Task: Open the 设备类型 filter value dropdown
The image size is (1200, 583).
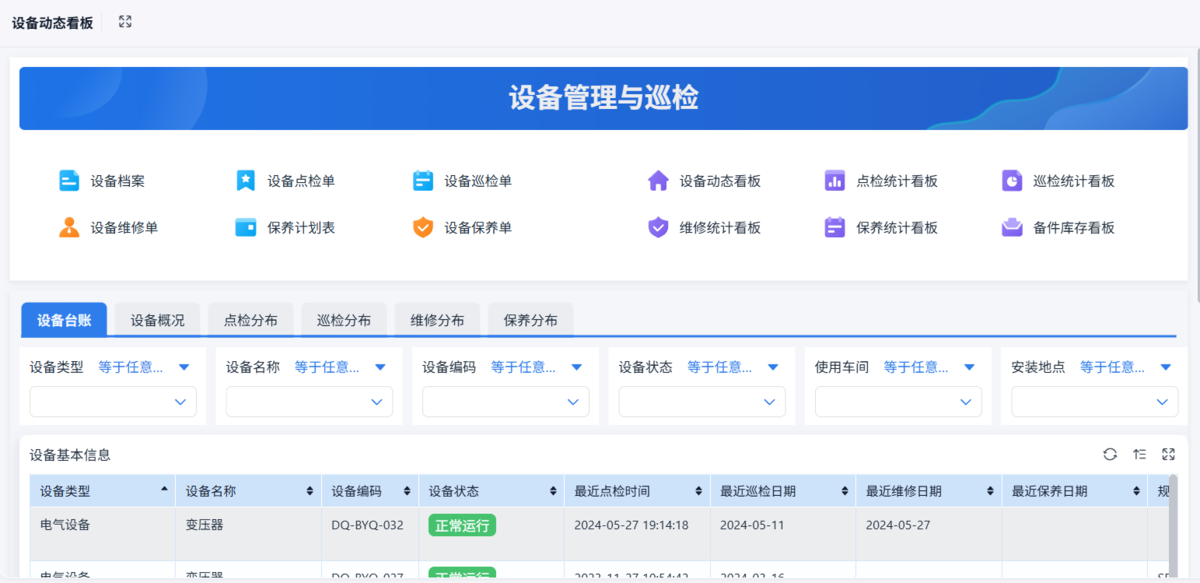Action: click(x=113, y=402)
